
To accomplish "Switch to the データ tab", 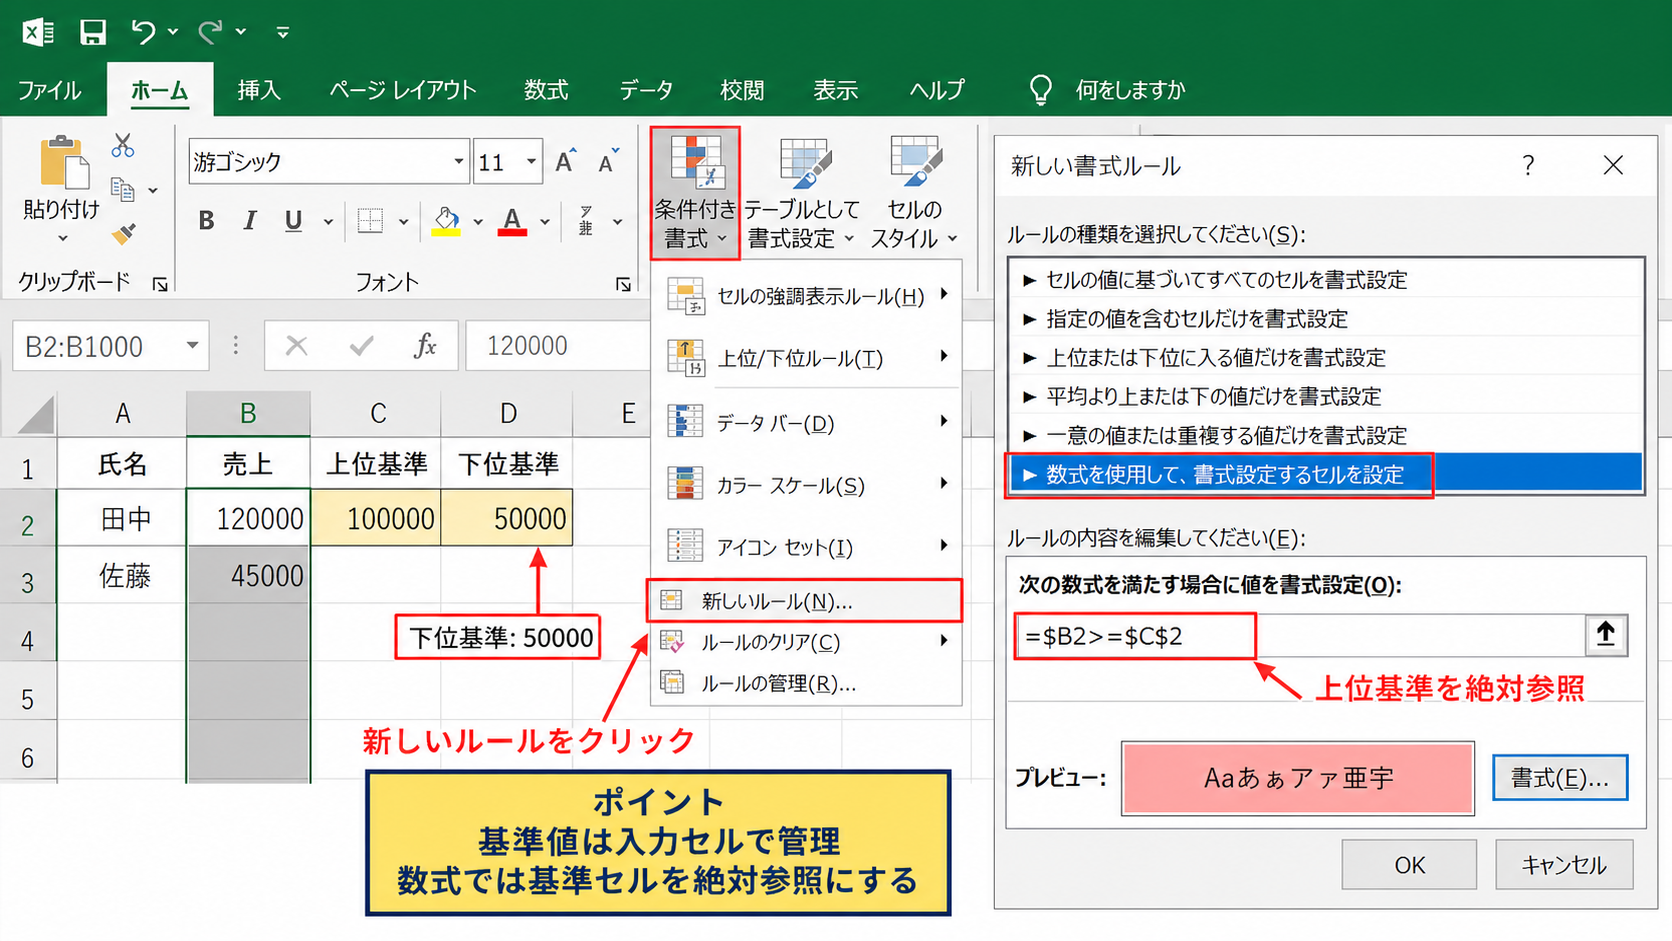I will click(x=646, y=90).
